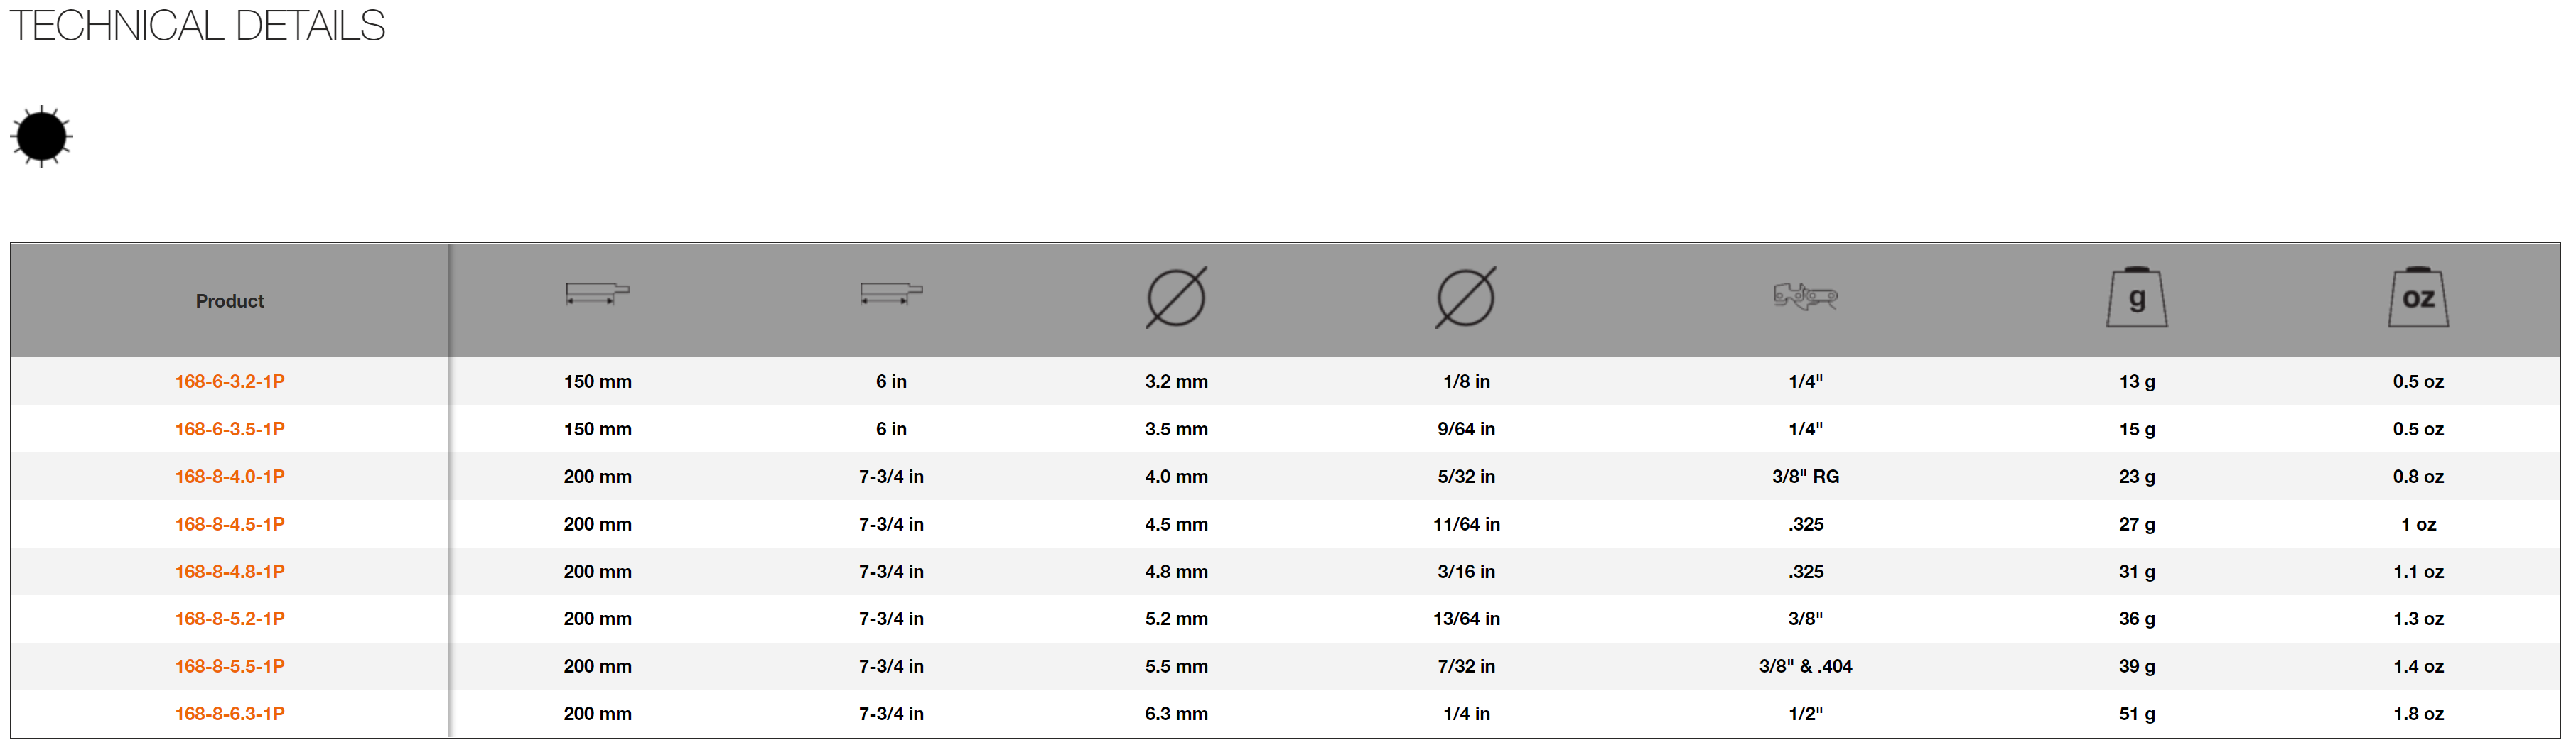Open product 168-6-3.5-1P link
This screenshot has height=750, width=2576.
(x=230, y=429)
